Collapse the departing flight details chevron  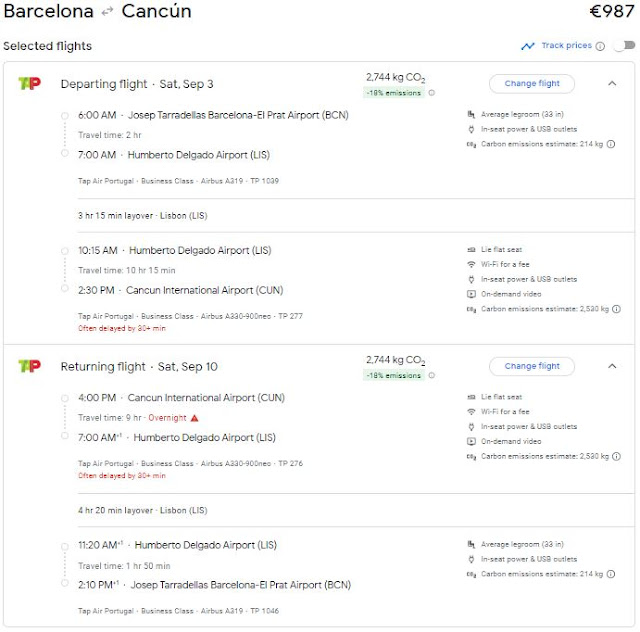[x=612, y=84]
